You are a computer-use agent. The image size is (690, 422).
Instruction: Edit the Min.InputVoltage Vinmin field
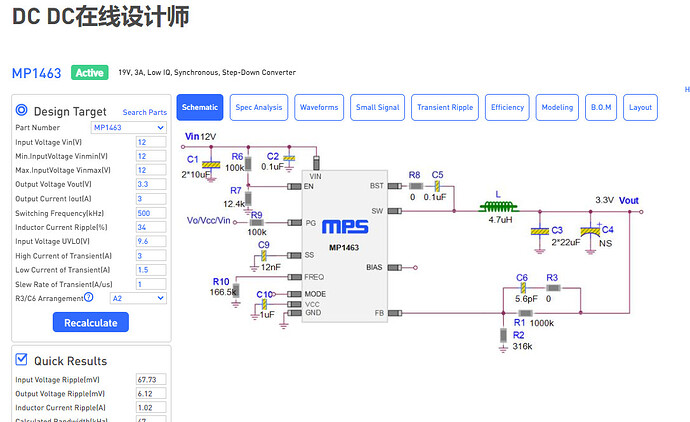coord(151,156)
